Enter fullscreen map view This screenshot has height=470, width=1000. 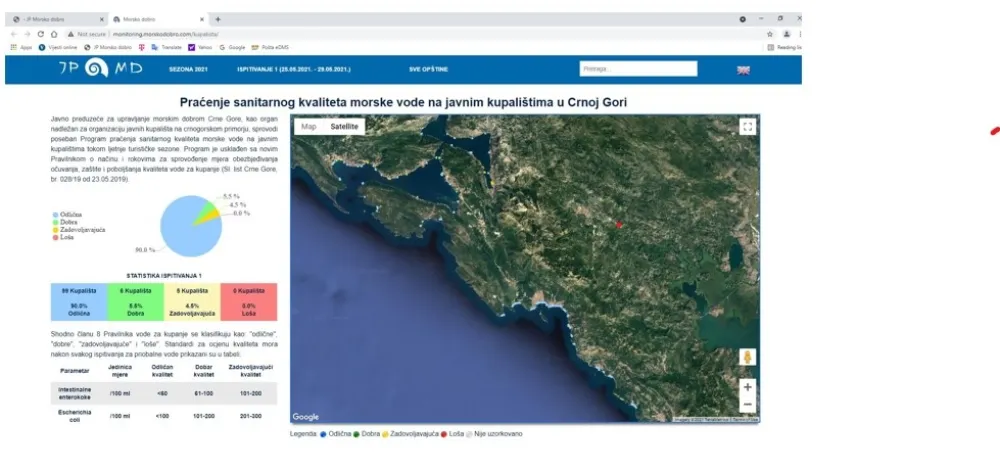click(x=747, y=126)
